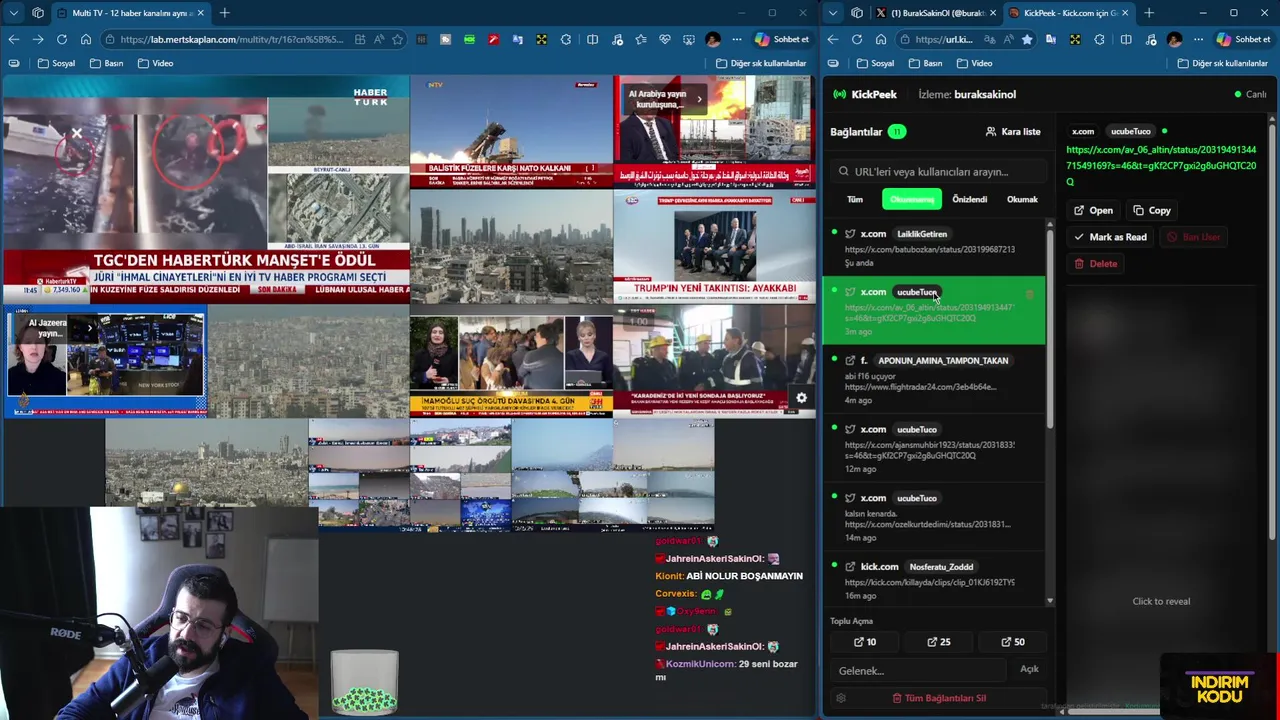Image resolution: width=1280 pixels, height=720 pixels.
Task: Click the trash icon on the highlighted row
Action: click(x=1030, y=294)
